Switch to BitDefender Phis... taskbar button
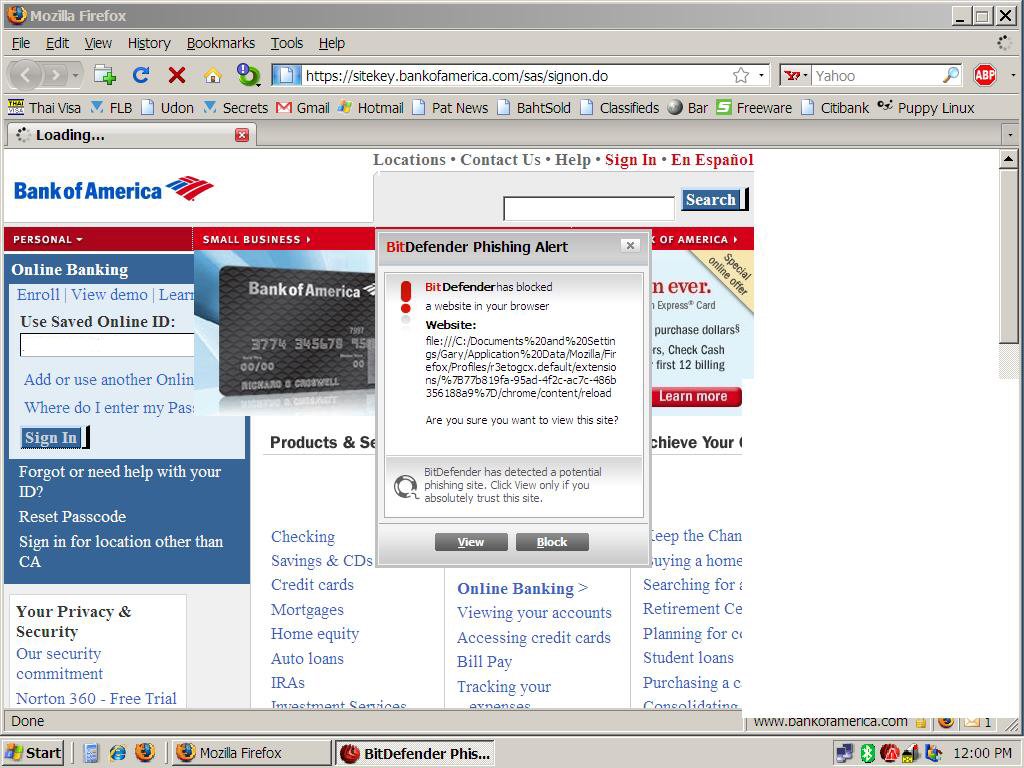Screen dimensions: 1024x768 [x=415, y=753]
